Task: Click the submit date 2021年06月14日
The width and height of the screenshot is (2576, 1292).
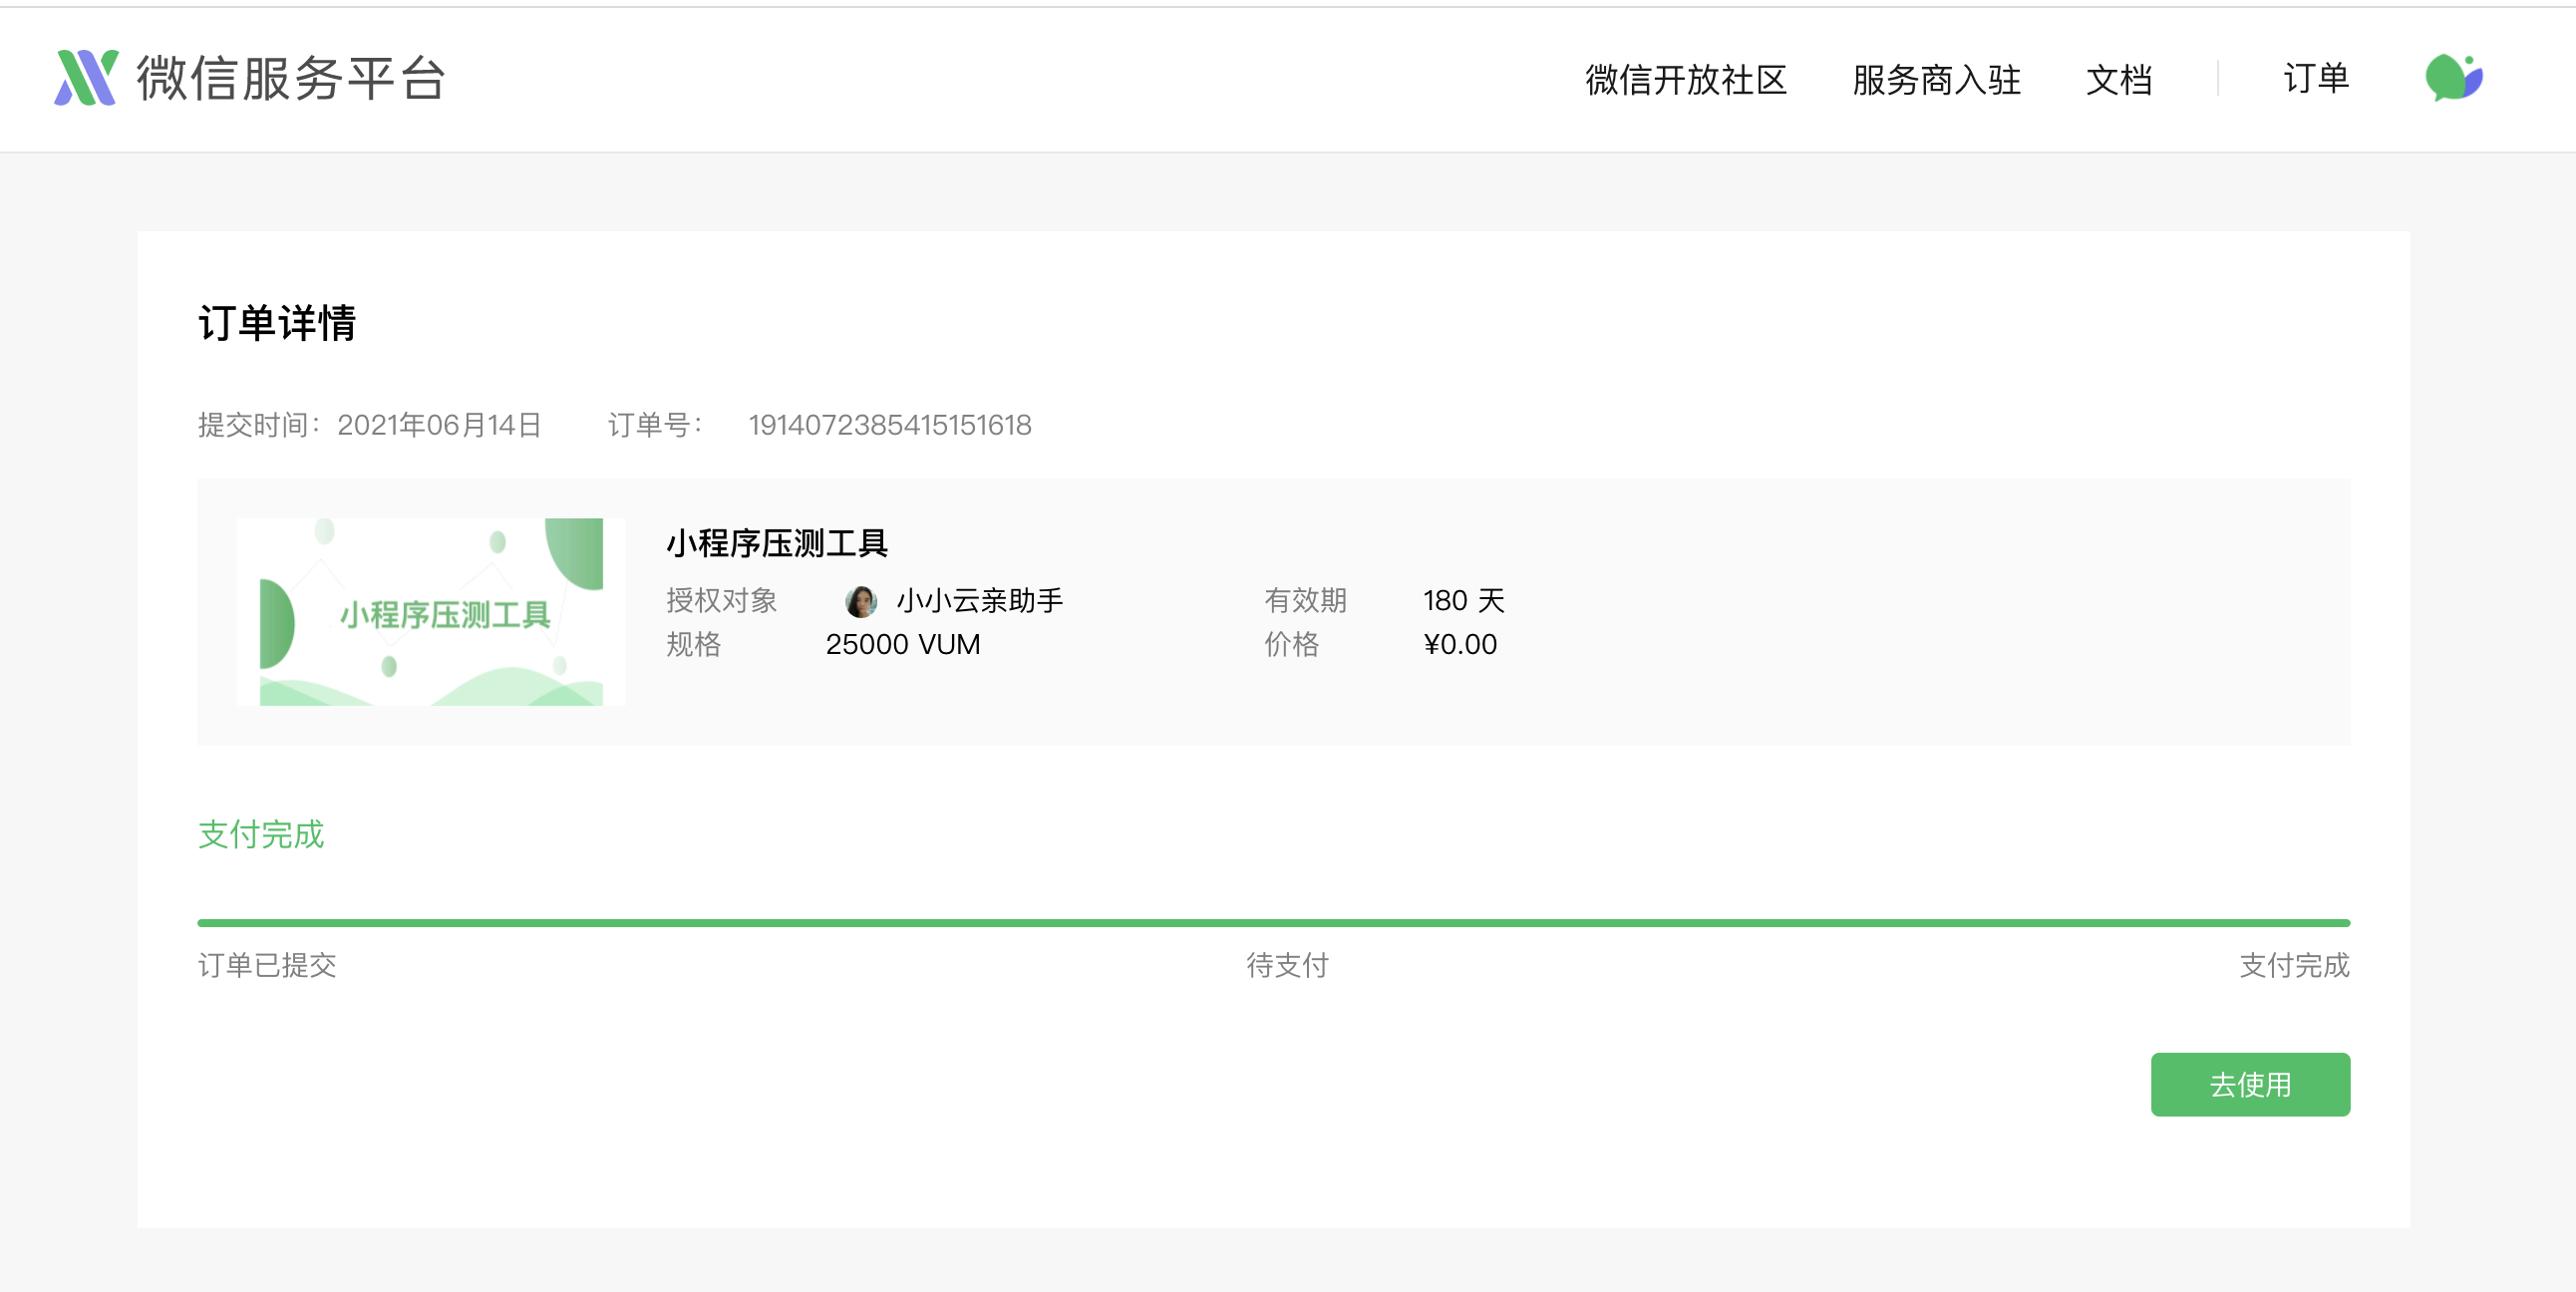Action: coord(439,425)
